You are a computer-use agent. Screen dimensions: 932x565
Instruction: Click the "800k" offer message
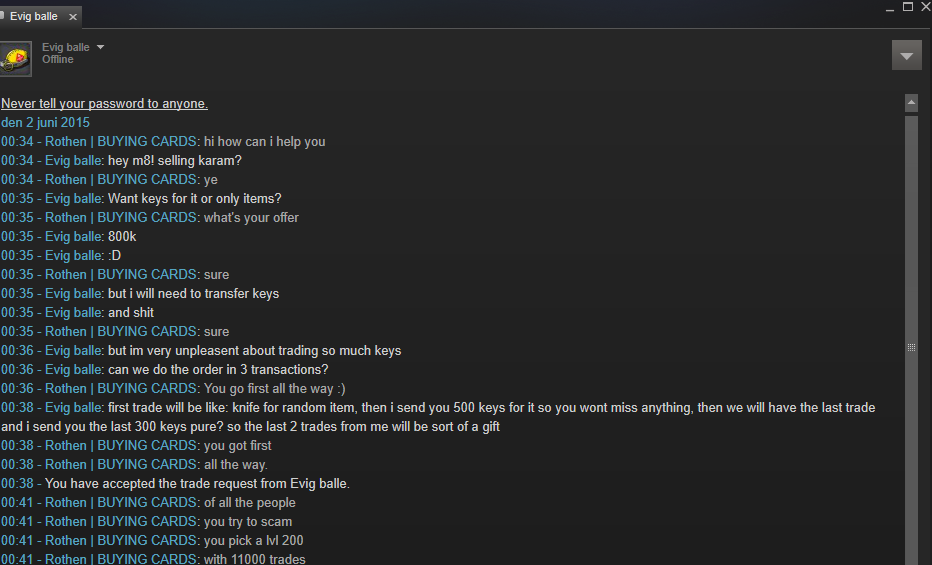point(122,236)
